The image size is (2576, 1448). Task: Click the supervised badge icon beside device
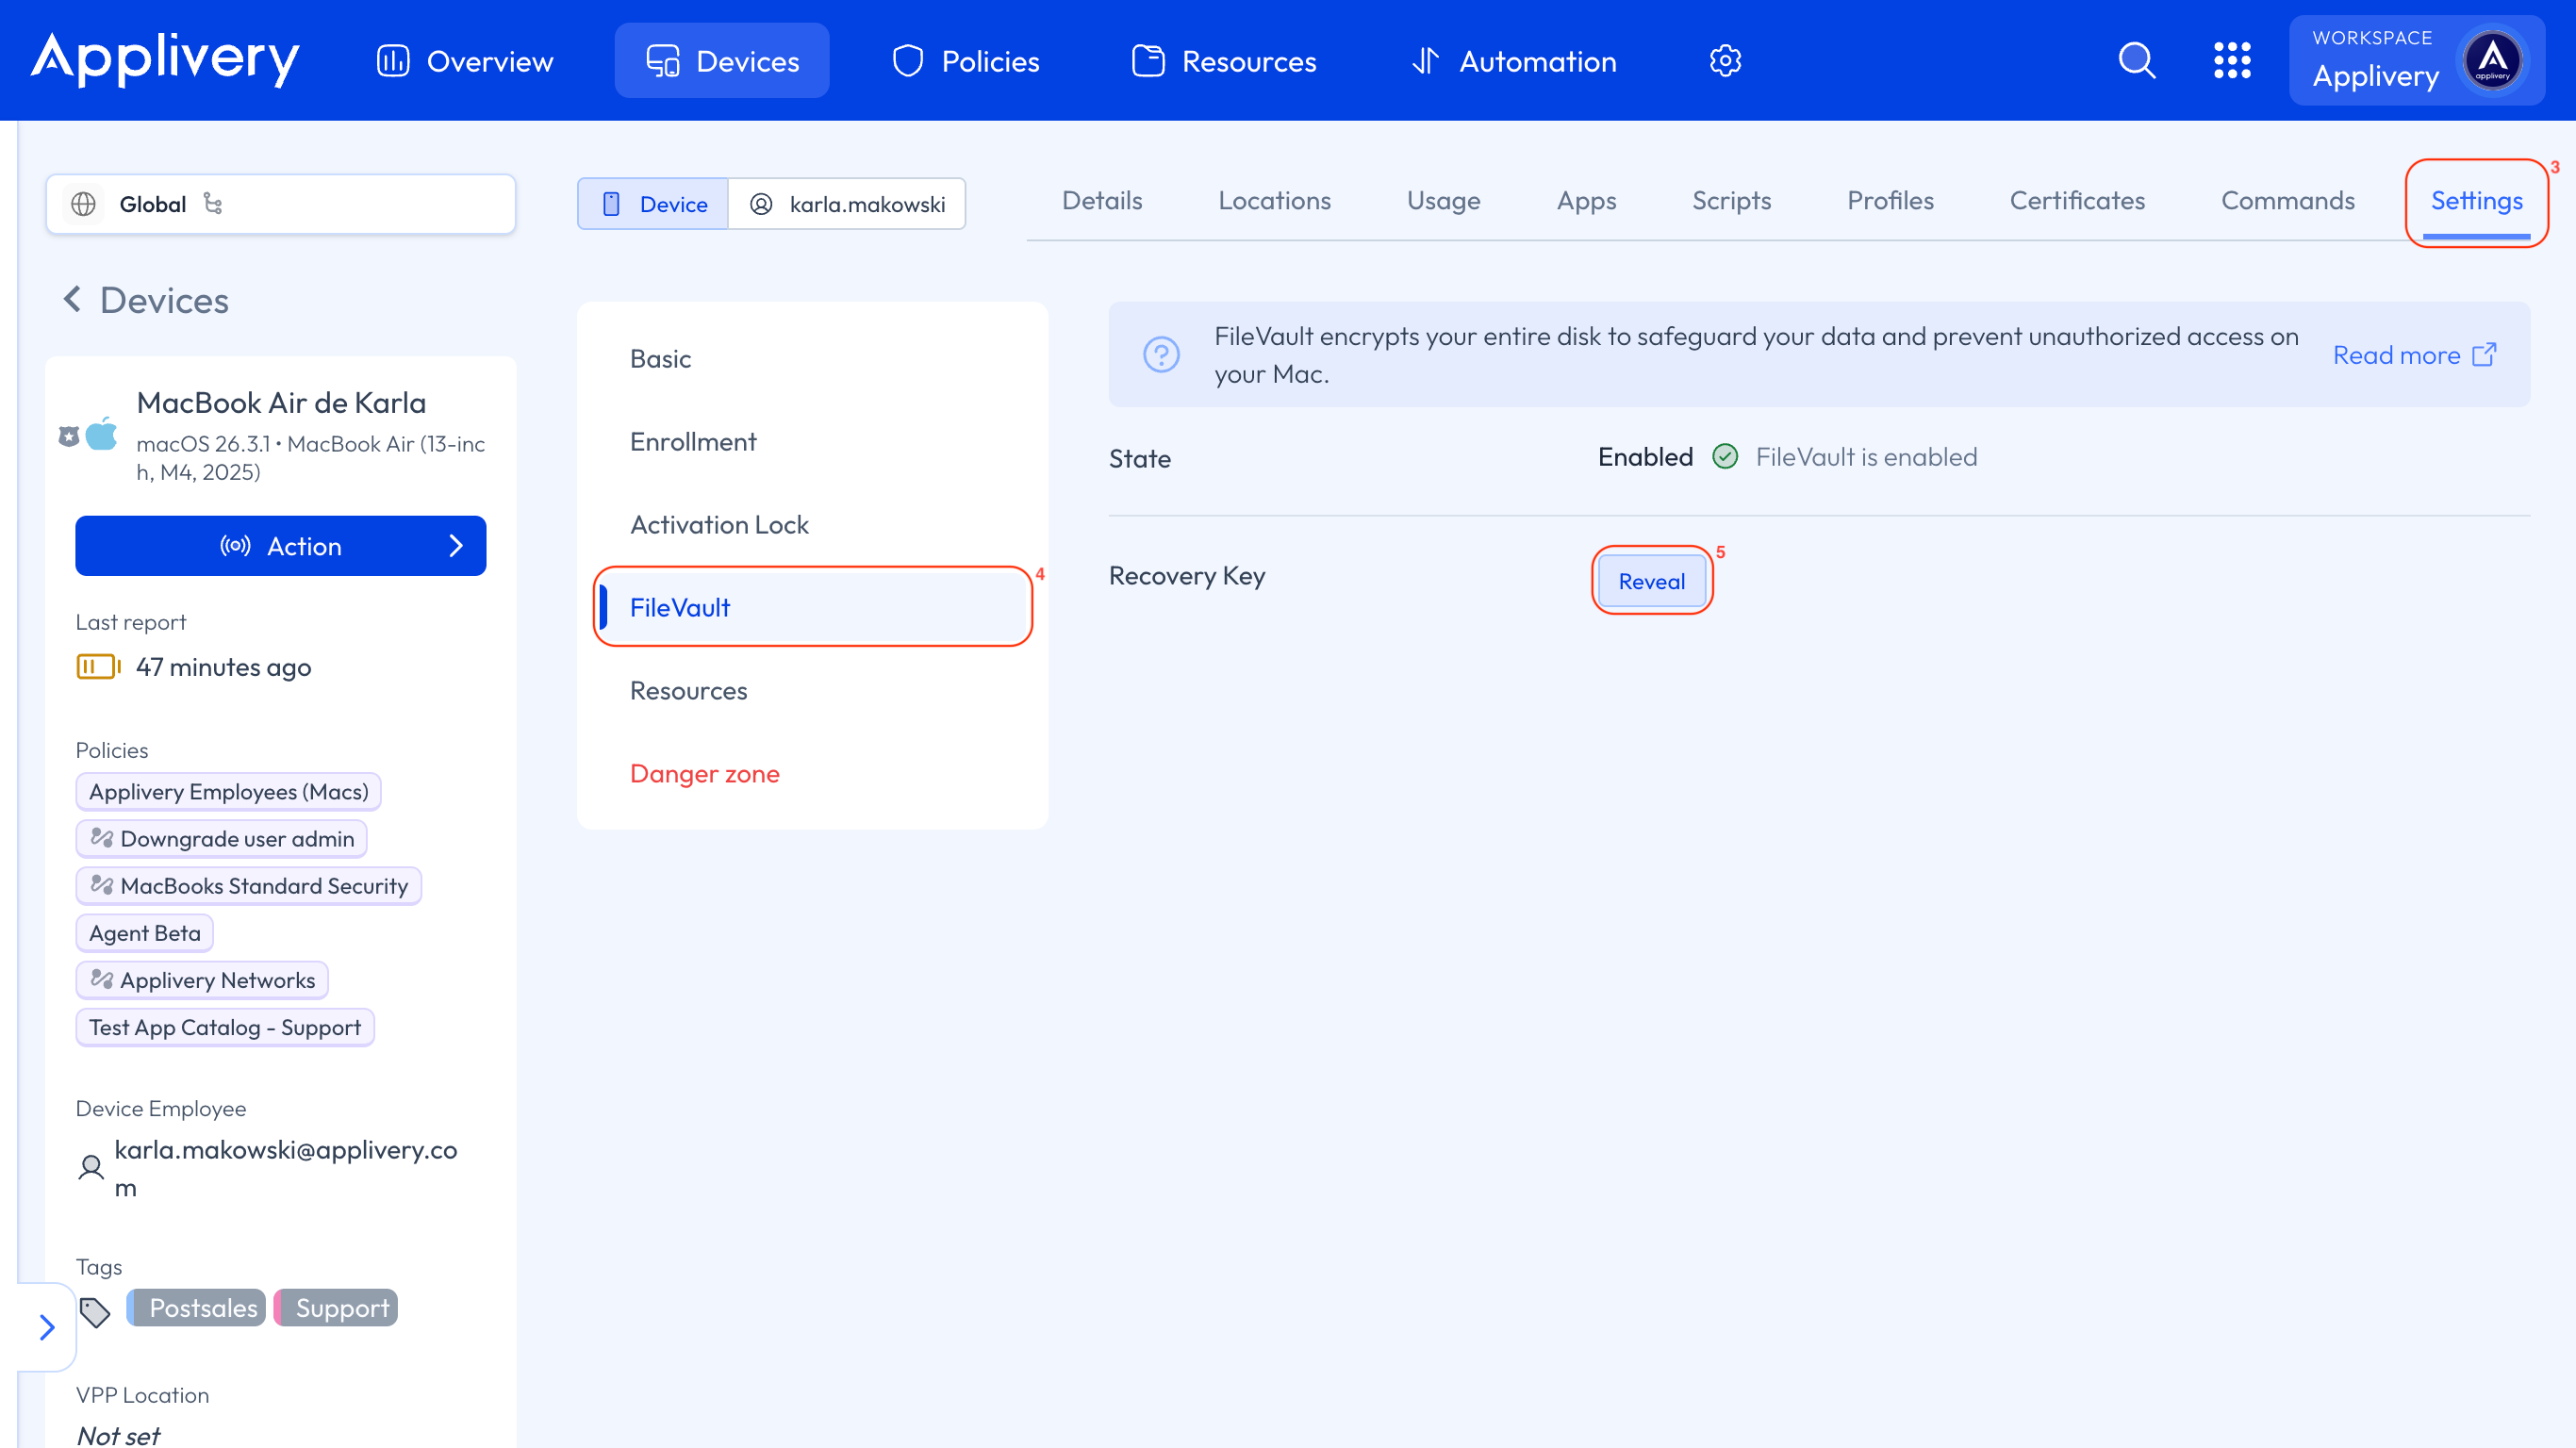click(69, 436)
